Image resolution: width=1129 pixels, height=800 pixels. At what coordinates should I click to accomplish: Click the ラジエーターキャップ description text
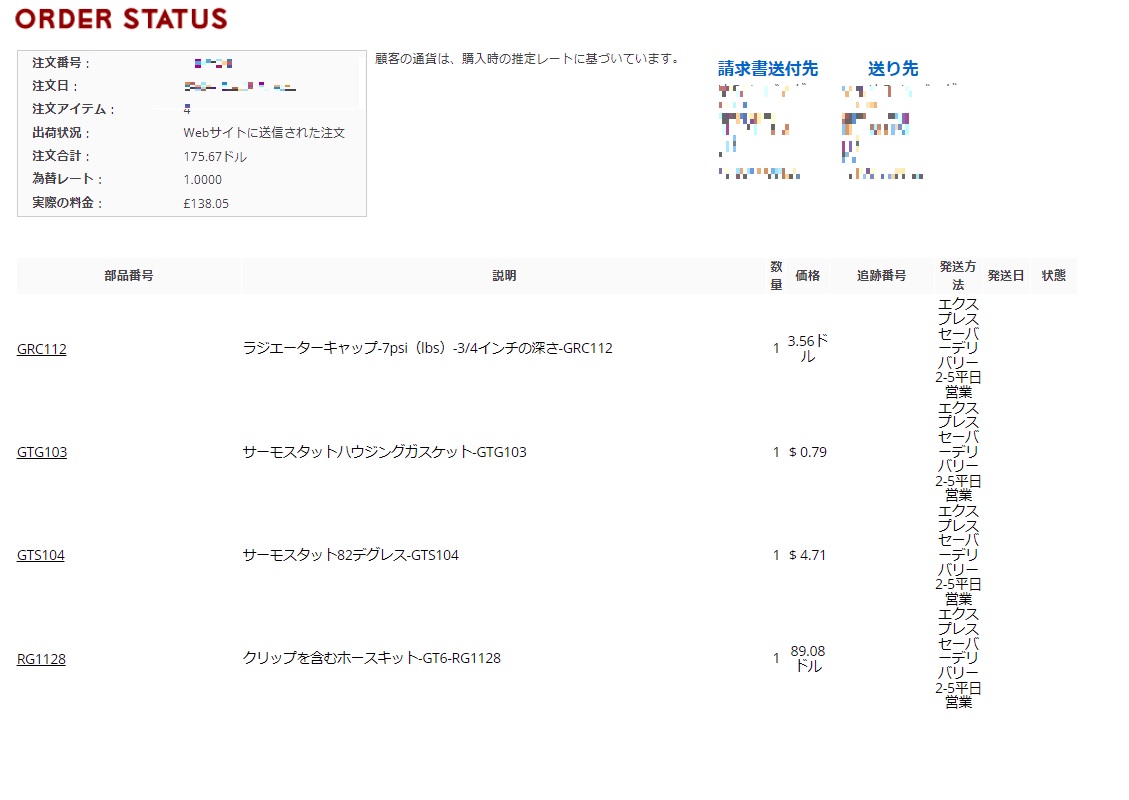coord(427,349)
